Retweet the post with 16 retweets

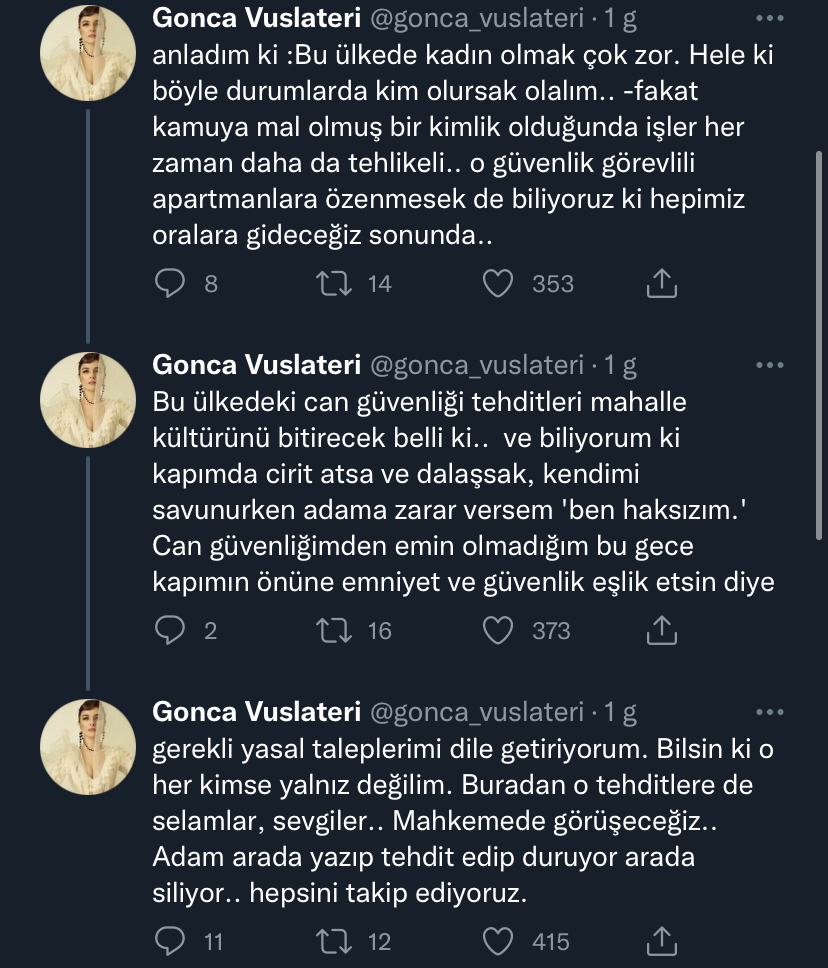point(334,630)
